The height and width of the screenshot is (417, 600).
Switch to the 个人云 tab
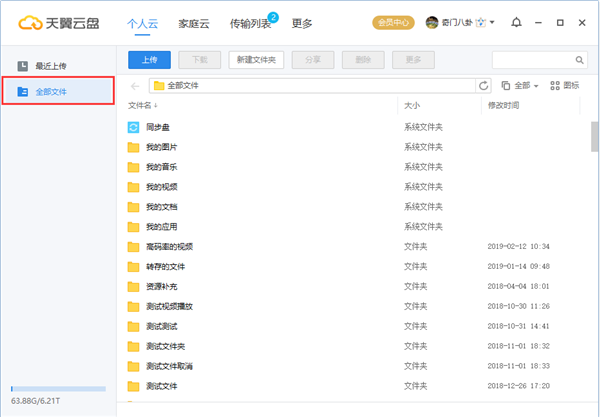(142, 24)
